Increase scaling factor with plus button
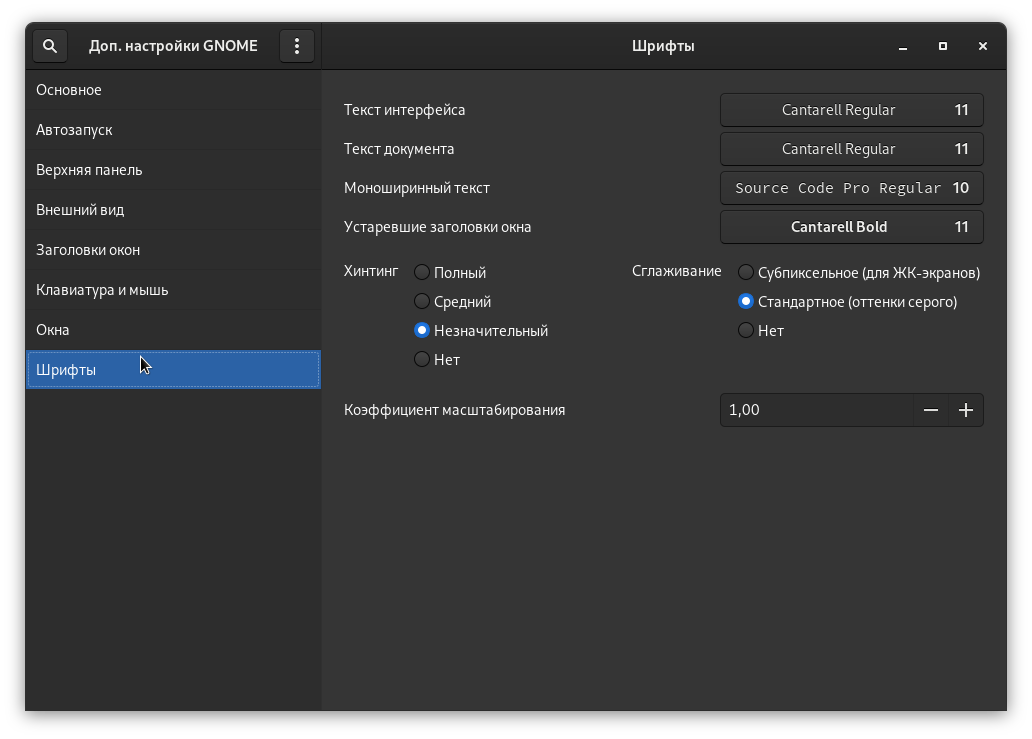This screenshot has height=739, width=1032. [x=966, y=410]
